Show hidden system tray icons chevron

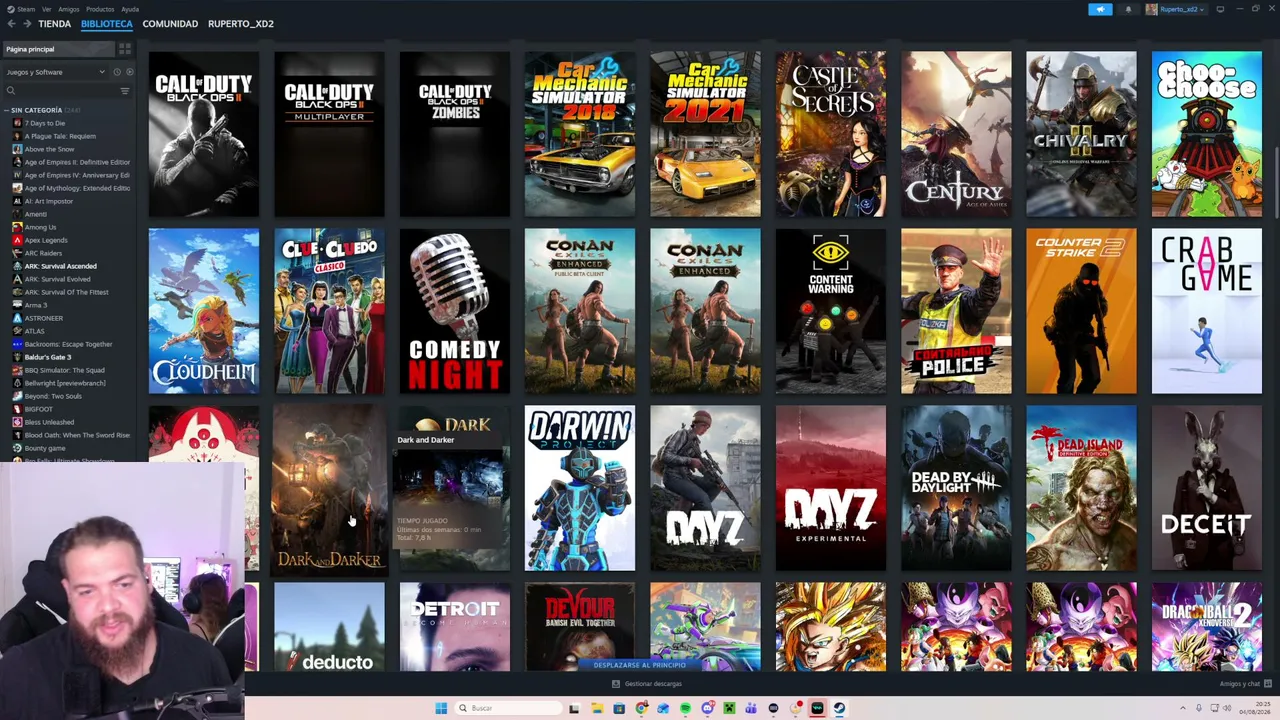1183,708
